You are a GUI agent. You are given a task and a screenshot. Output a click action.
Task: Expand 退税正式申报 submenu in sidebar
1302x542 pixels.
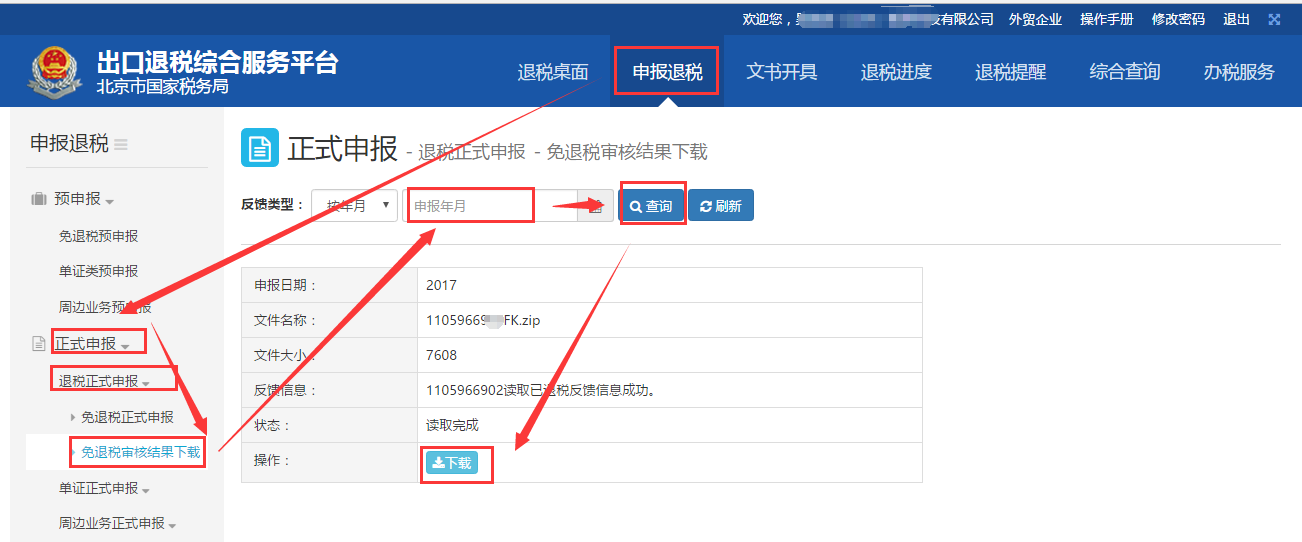point(104,381)
